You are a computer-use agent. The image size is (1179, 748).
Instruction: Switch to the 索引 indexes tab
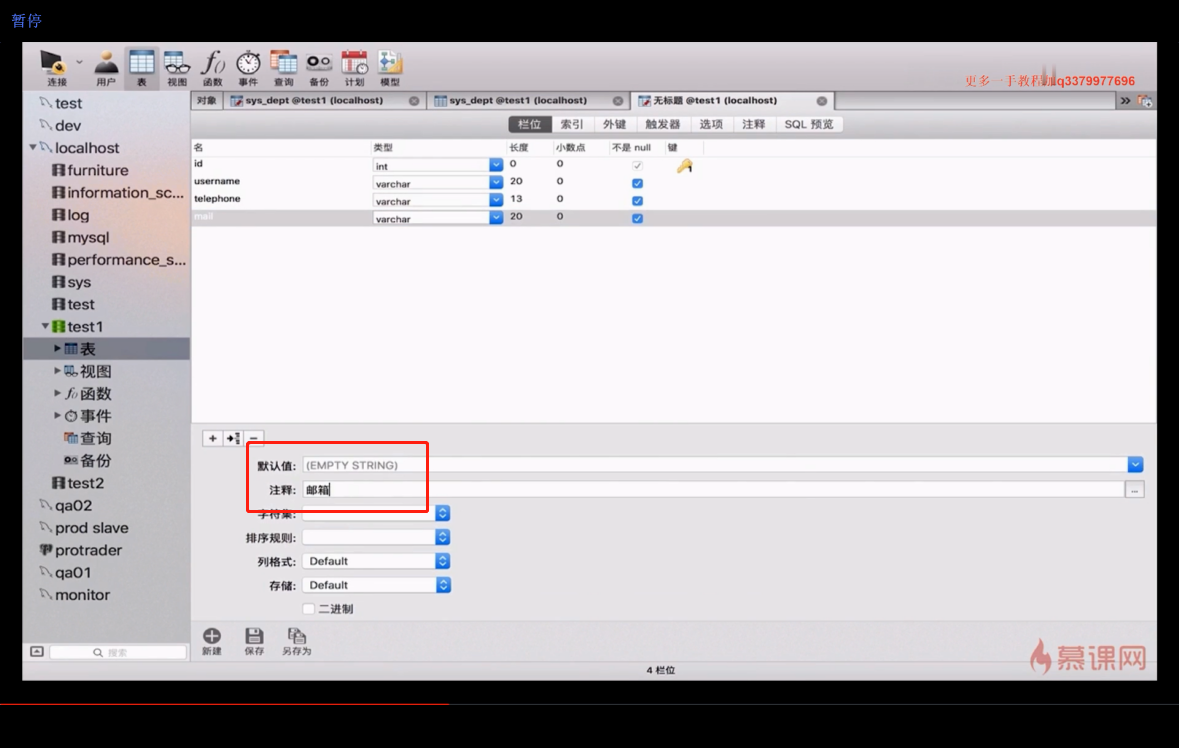point(572,124)
